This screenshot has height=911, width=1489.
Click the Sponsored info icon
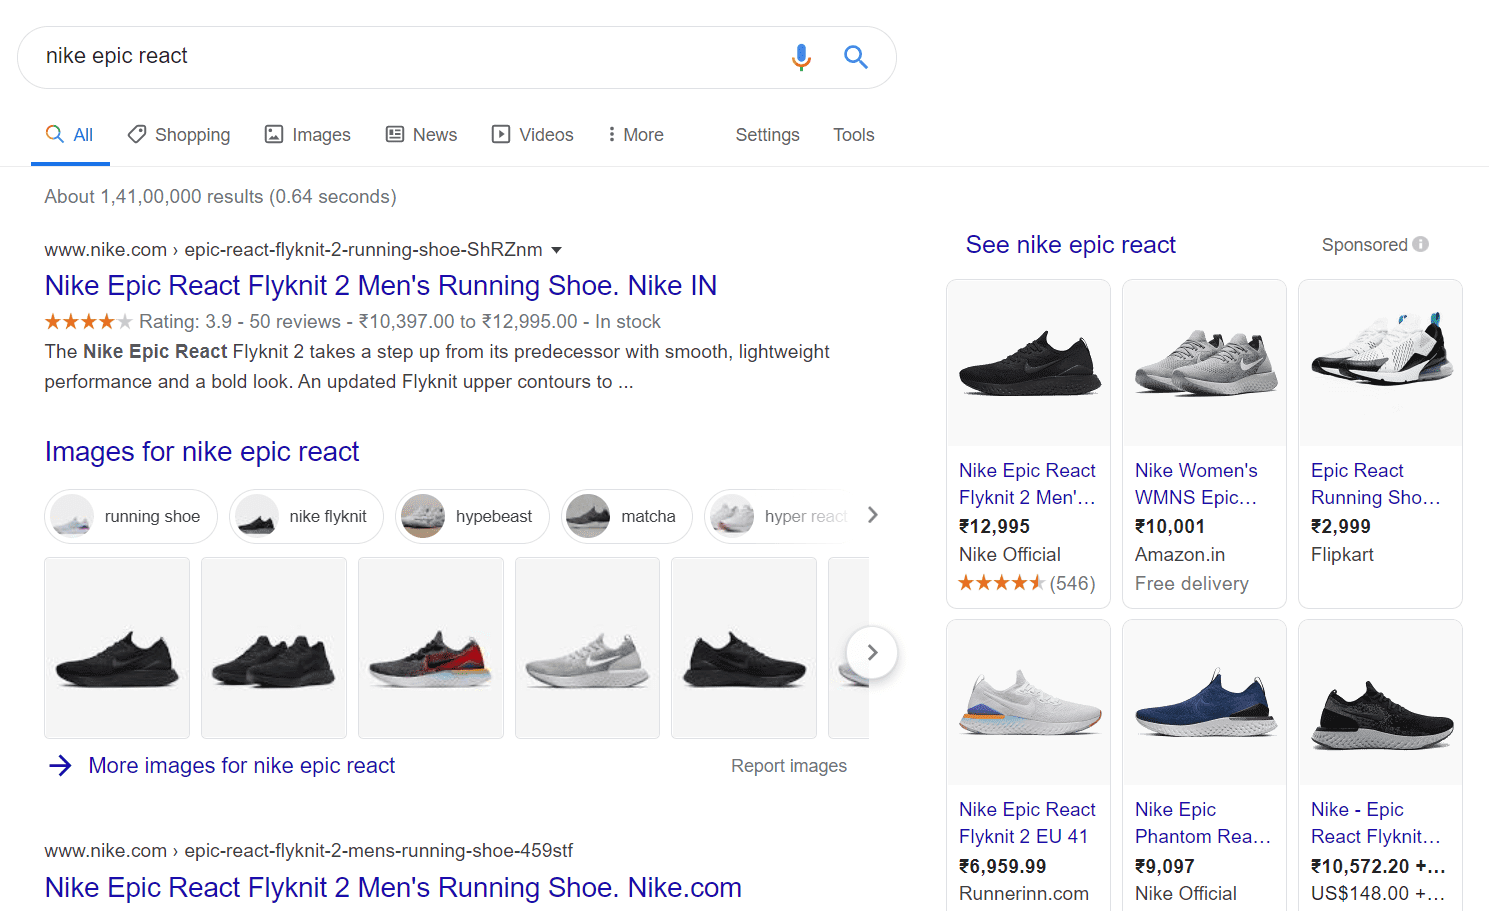[x=1421, y=244]
